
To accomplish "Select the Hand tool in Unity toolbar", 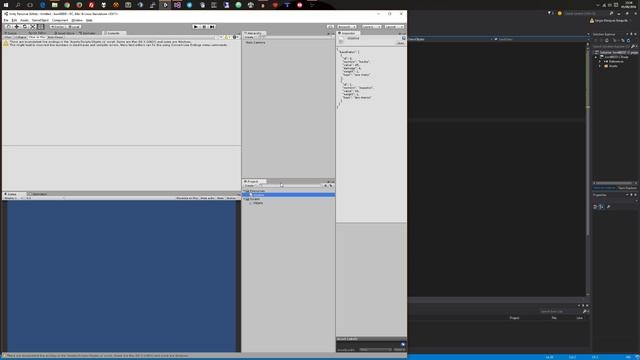I will 8,27.
